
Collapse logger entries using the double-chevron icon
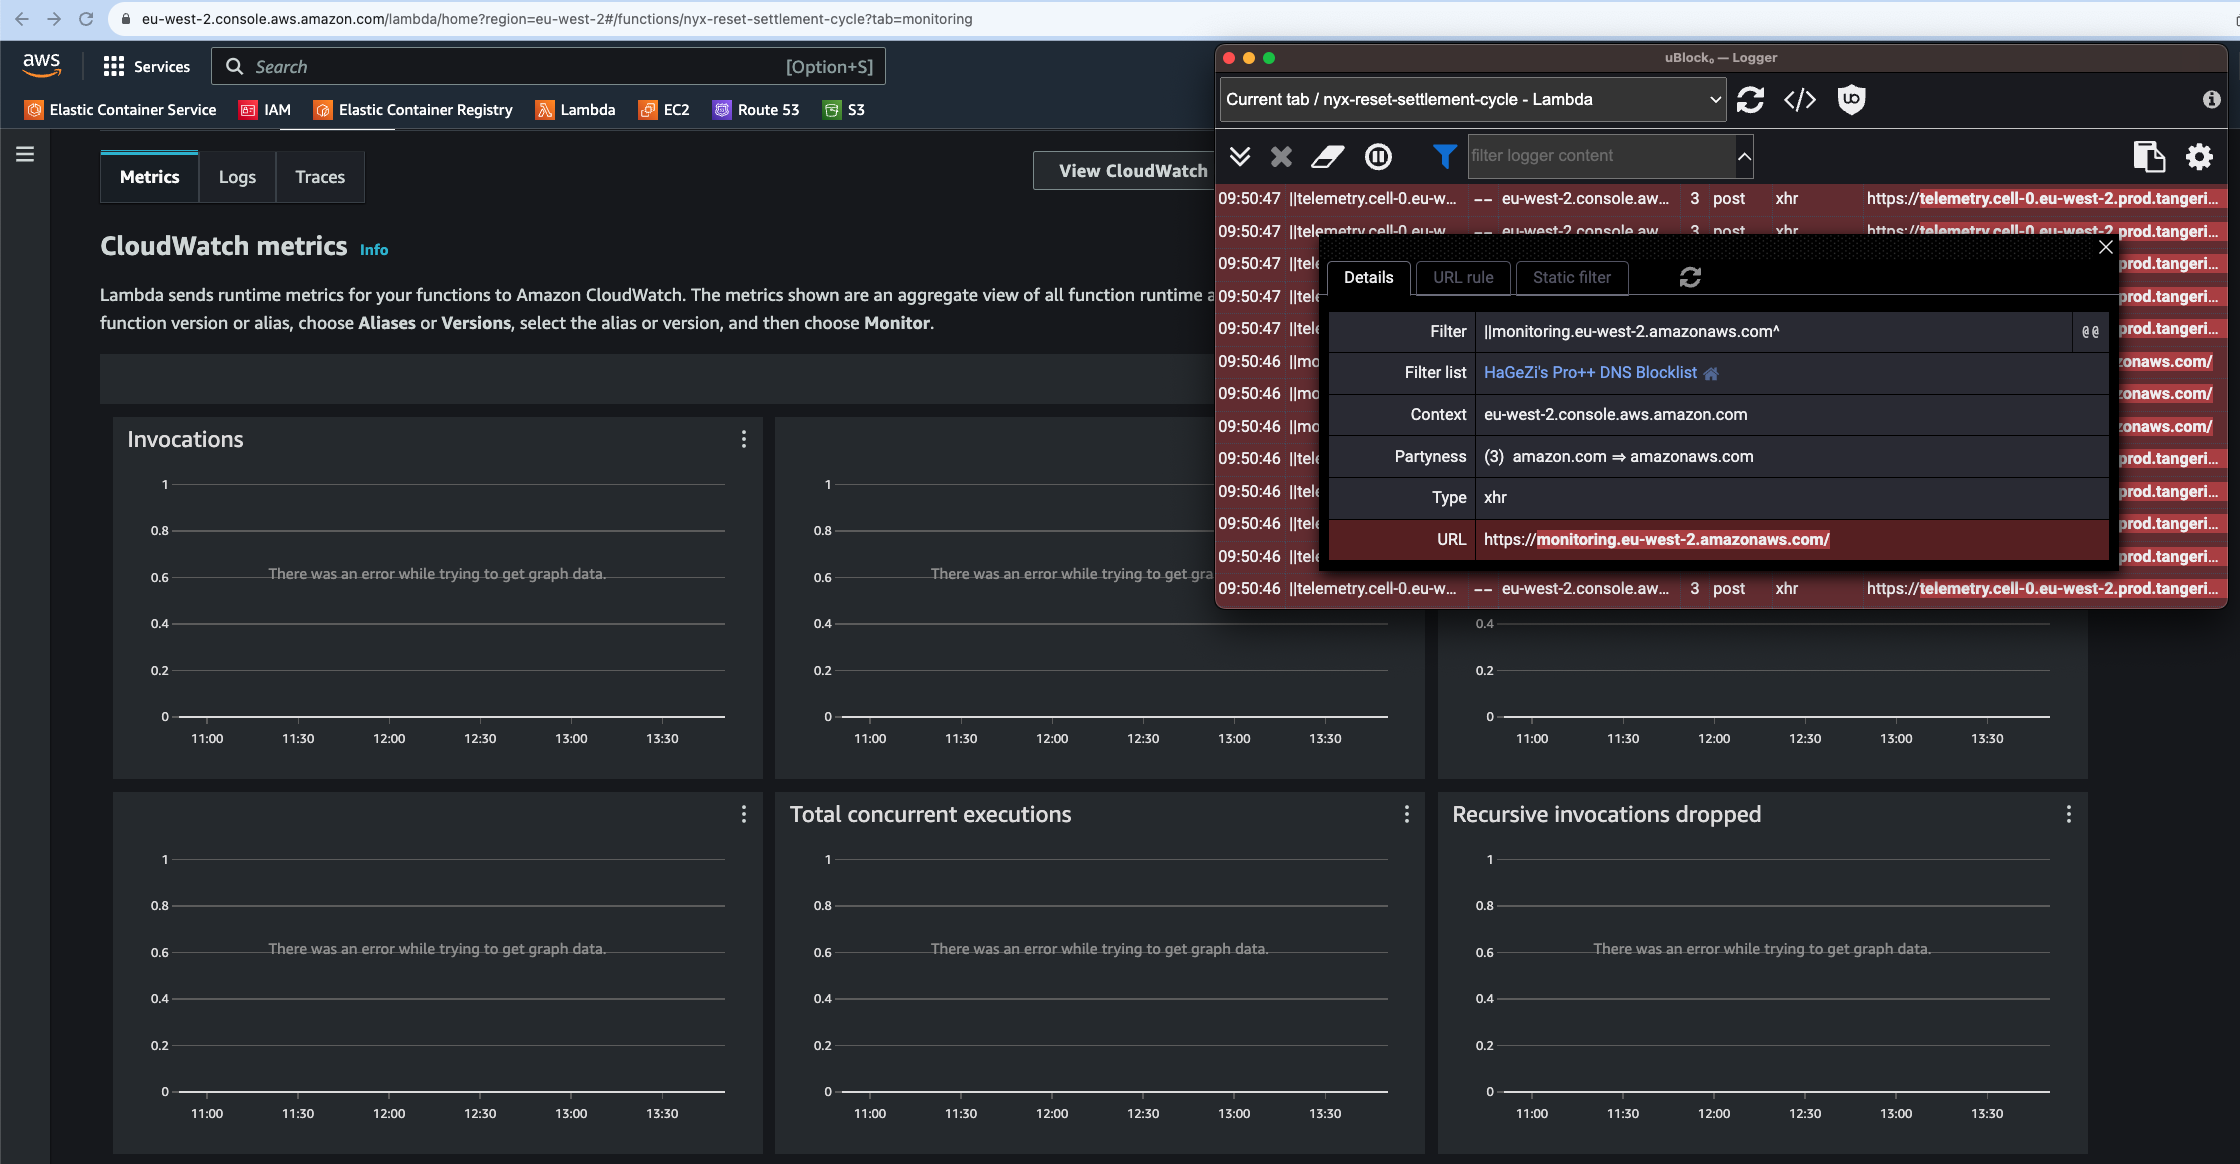click(x=1242, y=156)
